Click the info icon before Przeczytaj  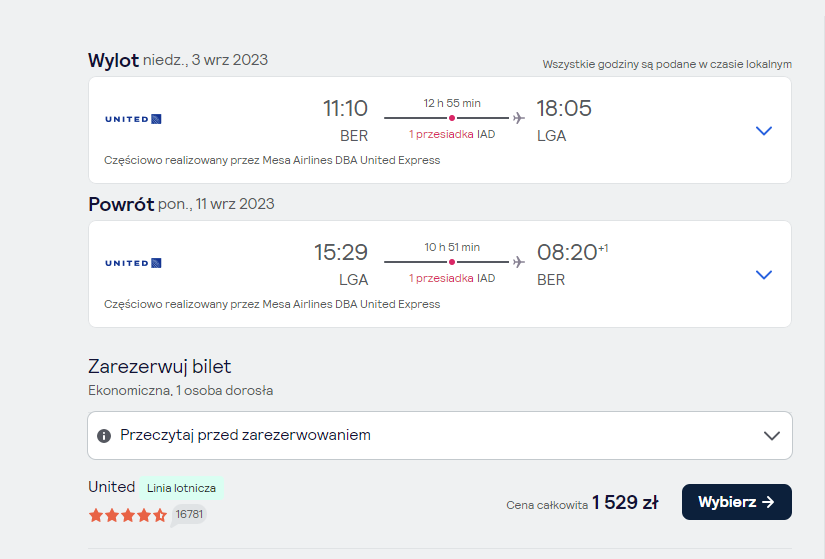104,436
